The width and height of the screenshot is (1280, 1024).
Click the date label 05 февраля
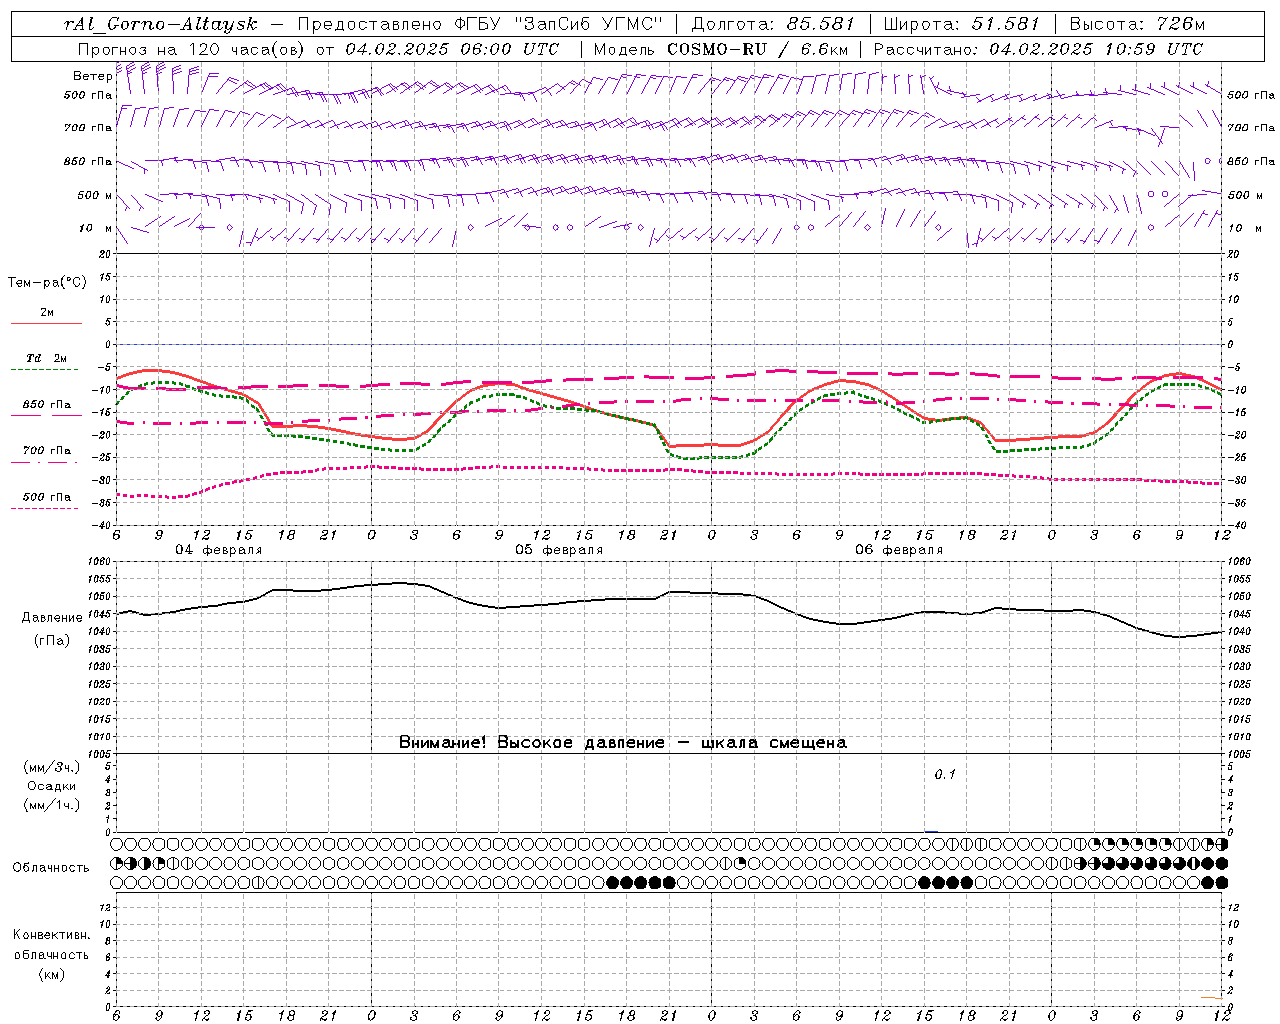559,550
